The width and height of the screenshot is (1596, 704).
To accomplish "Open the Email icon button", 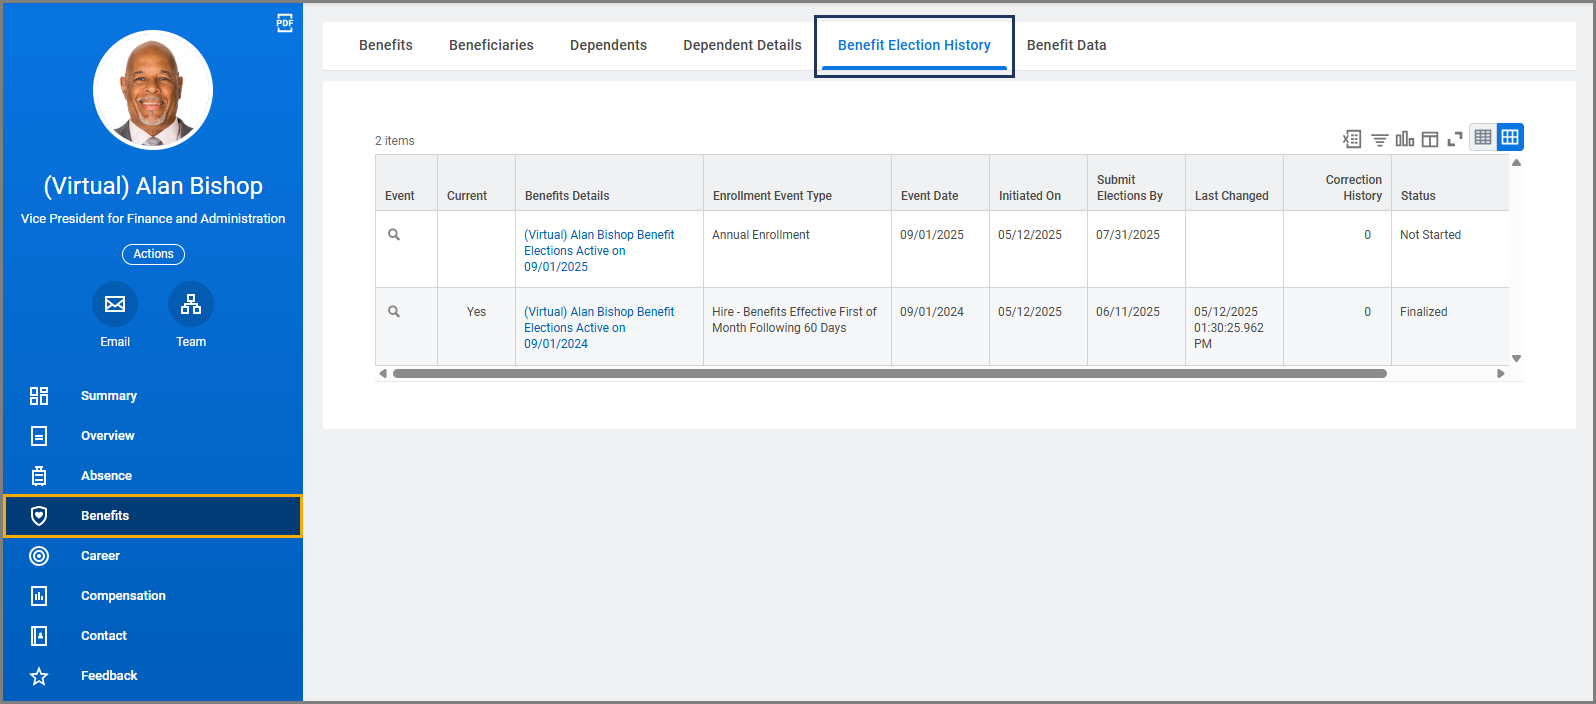I will (115, 304).
